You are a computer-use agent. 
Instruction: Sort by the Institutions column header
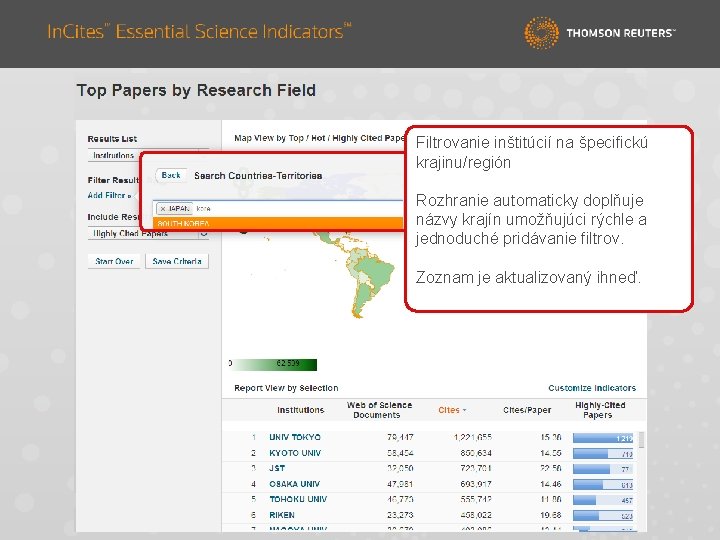301,410
